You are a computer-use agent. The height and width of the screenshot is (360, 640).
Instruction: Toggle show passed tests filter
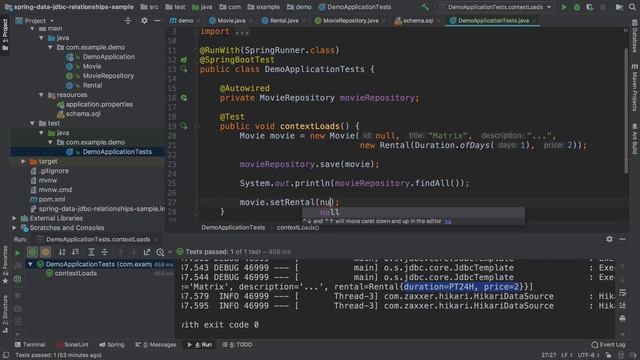32,252
